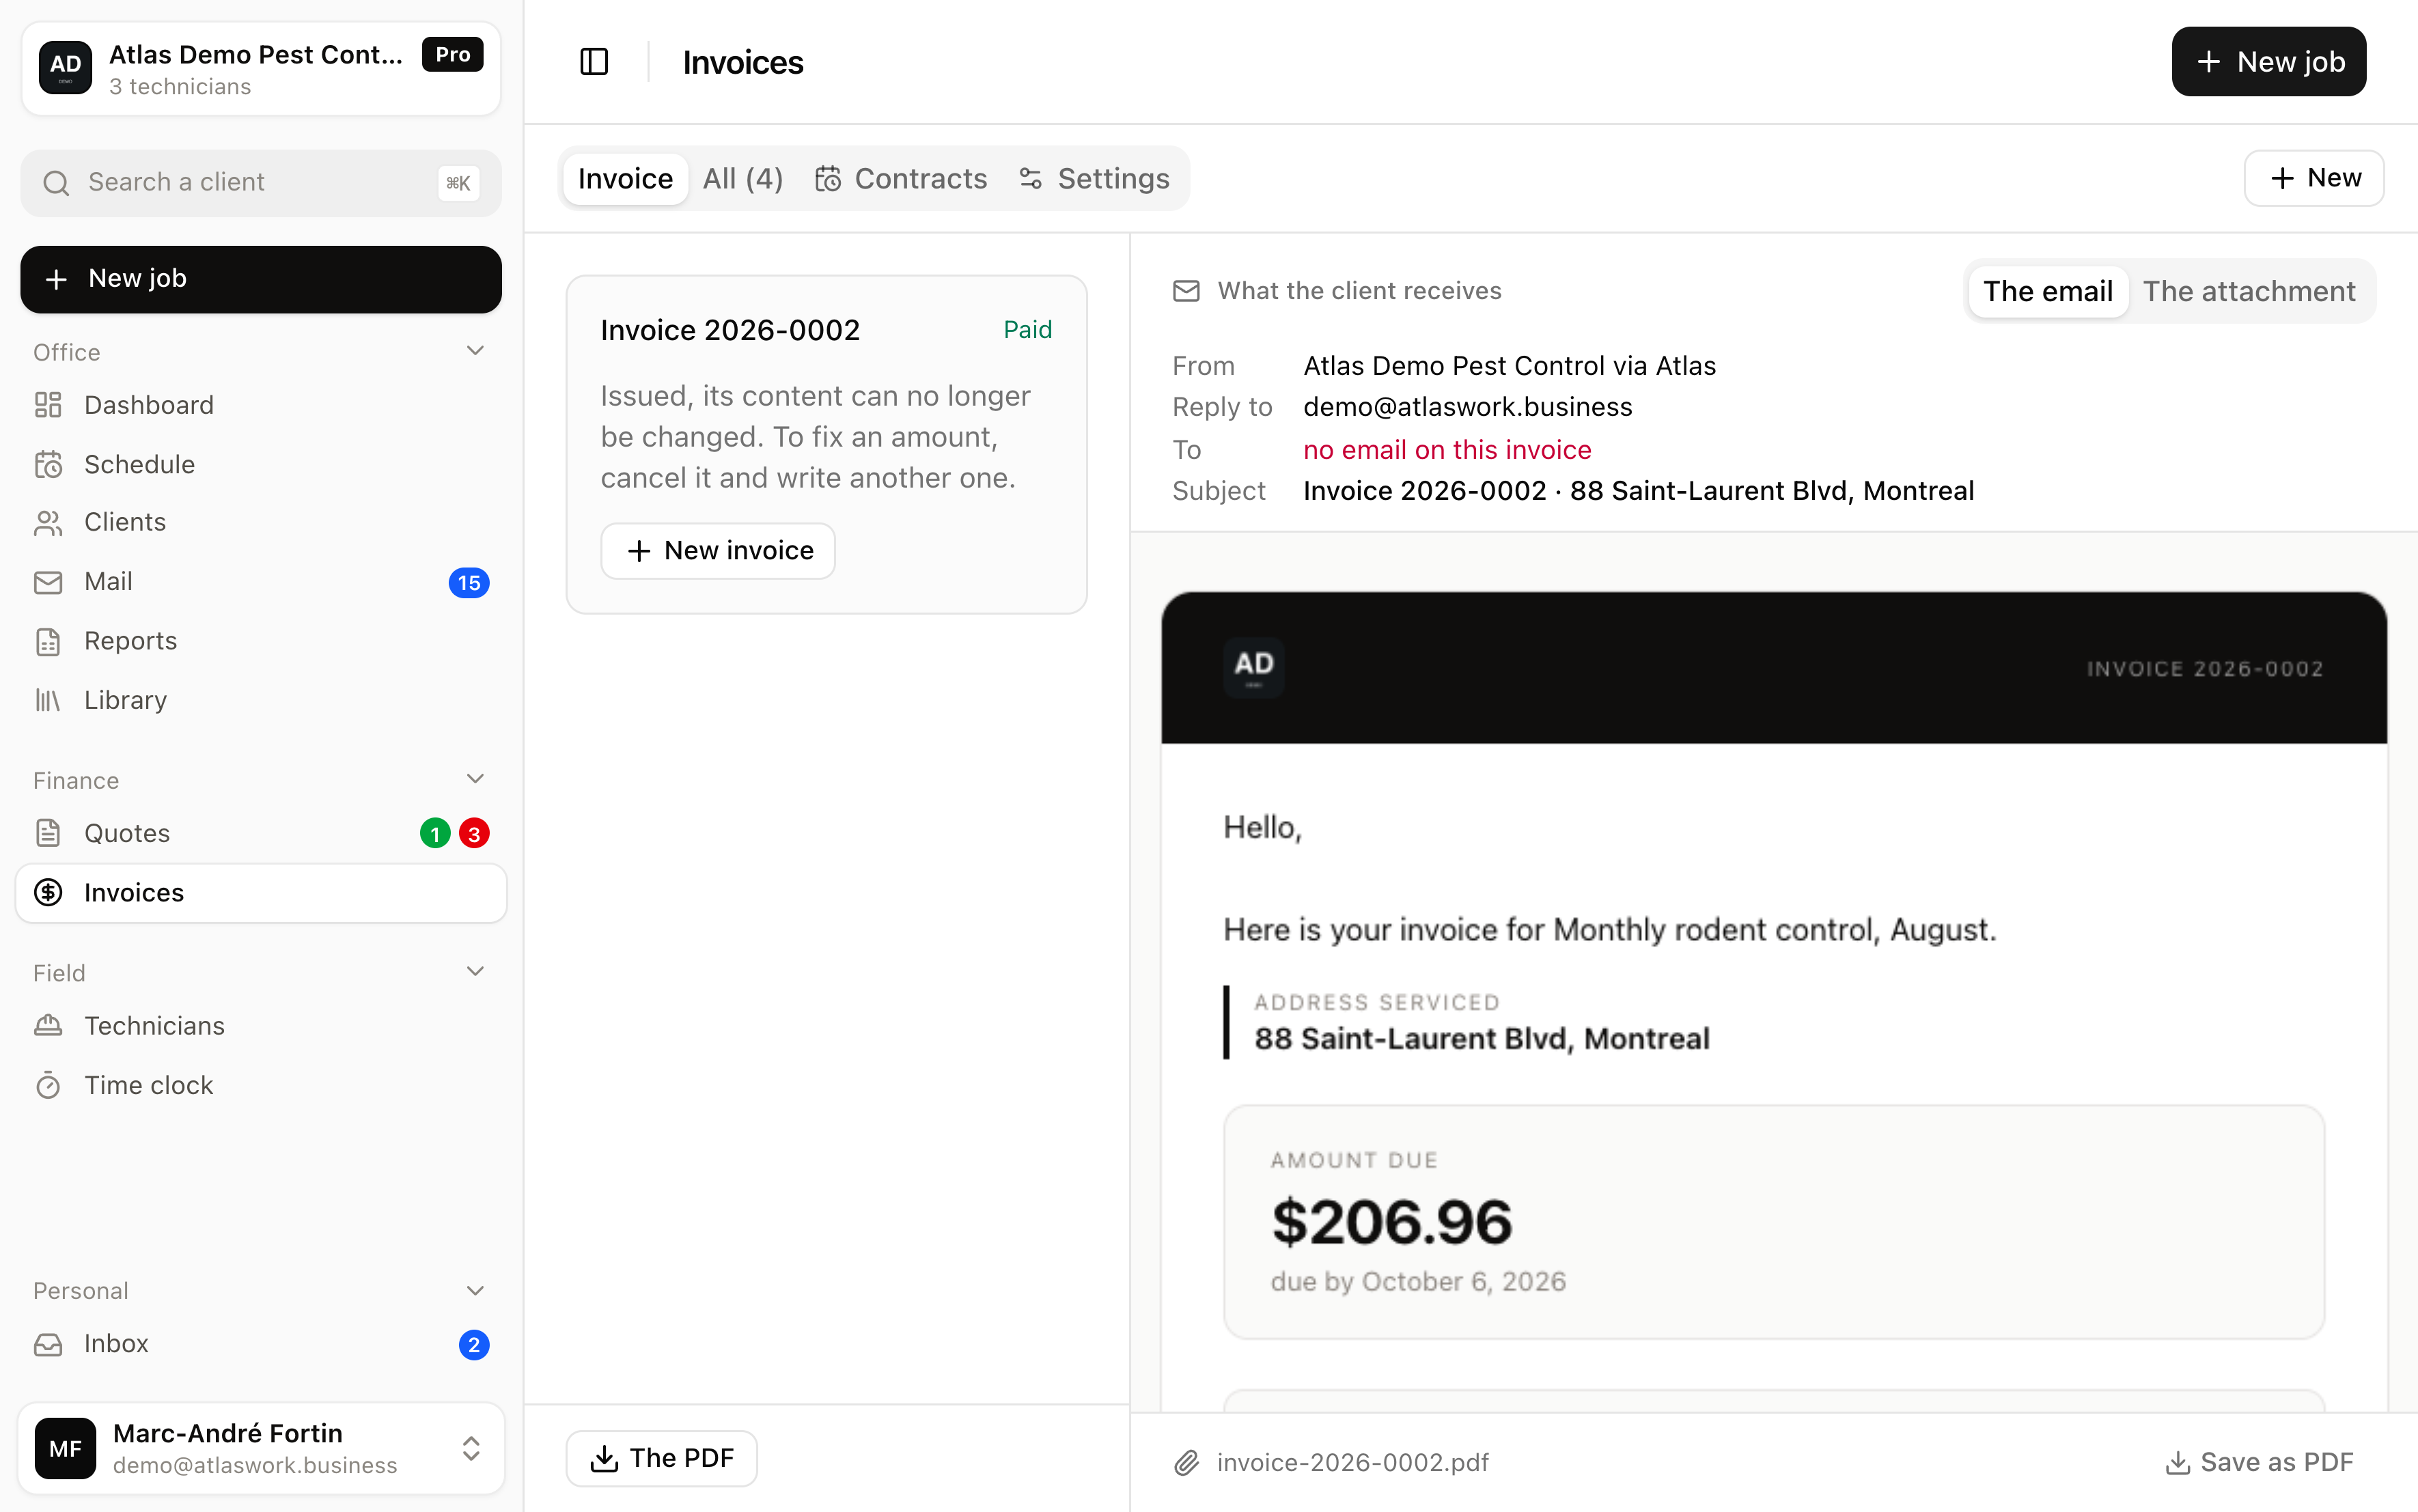Open the Time clock

click(261, 1085)
